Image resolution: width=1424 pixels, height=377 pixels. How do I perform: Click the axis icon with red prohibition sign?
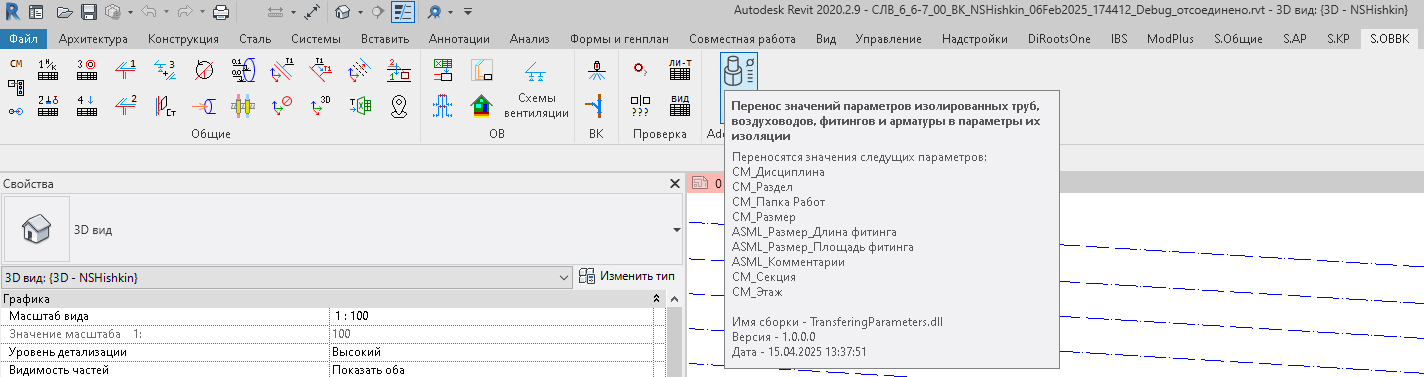[x=281, y=105]
